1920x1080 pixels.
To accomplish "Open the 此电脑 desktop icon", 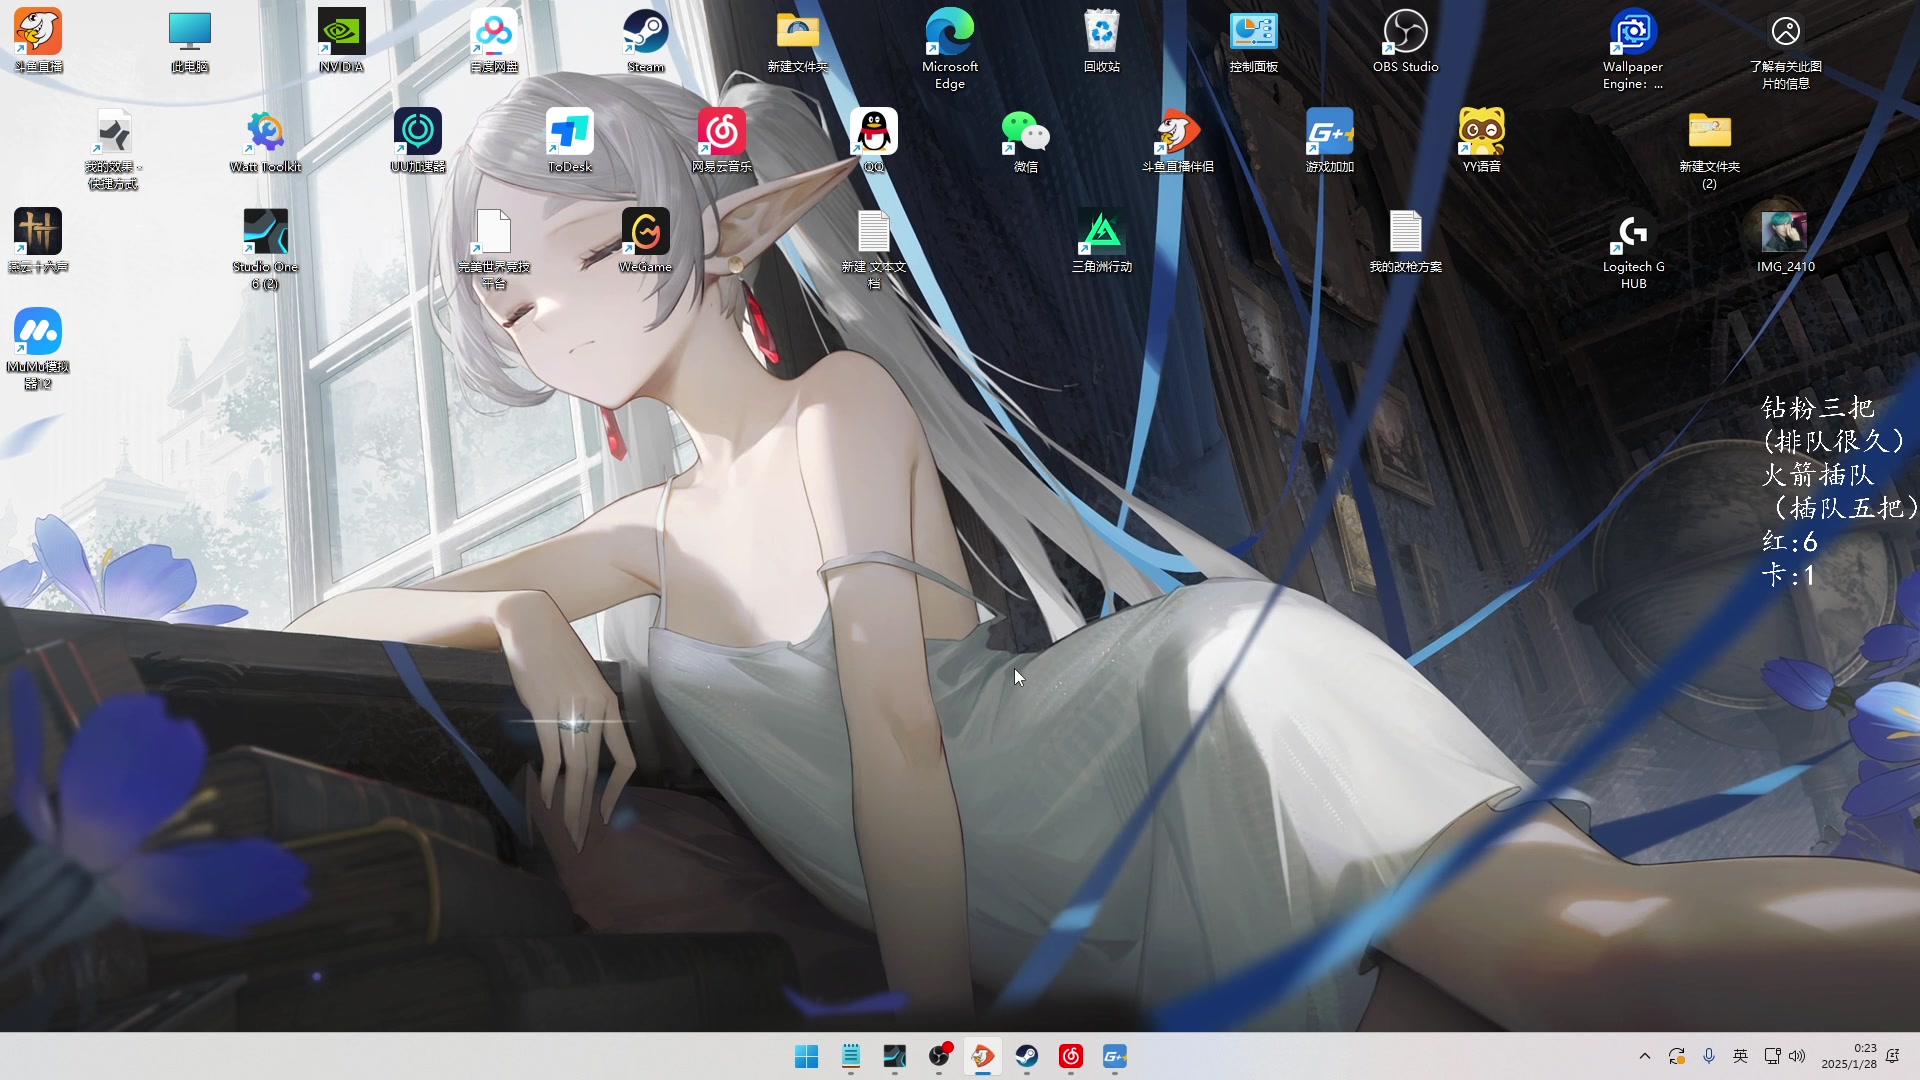I will (190, 41).
